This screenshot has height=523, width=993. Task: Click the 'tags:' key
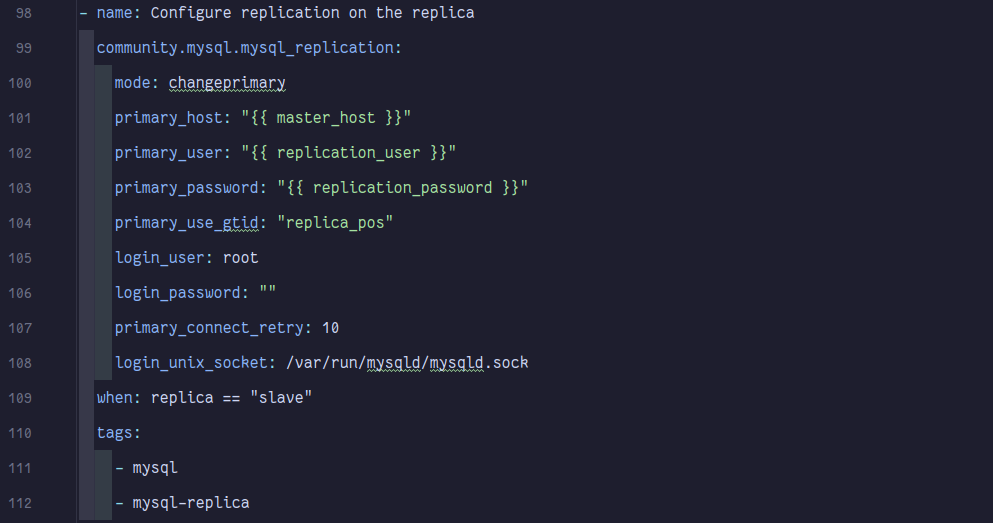(119, 433)
